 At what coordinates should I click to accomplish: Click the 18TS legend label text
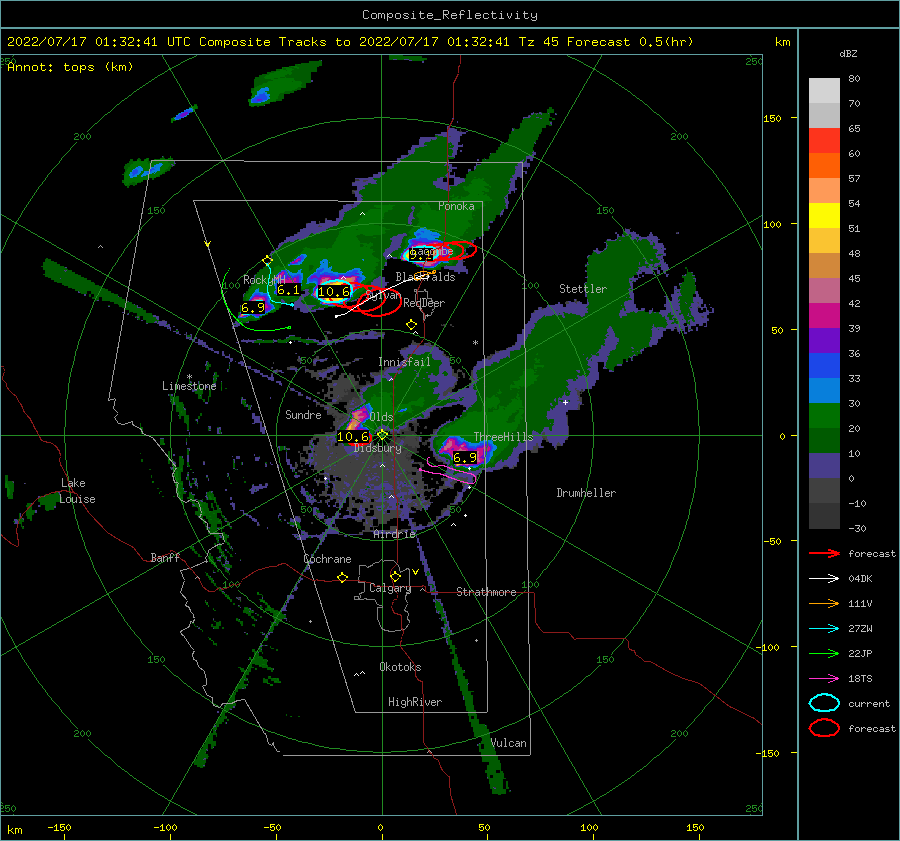pos(860,679)
